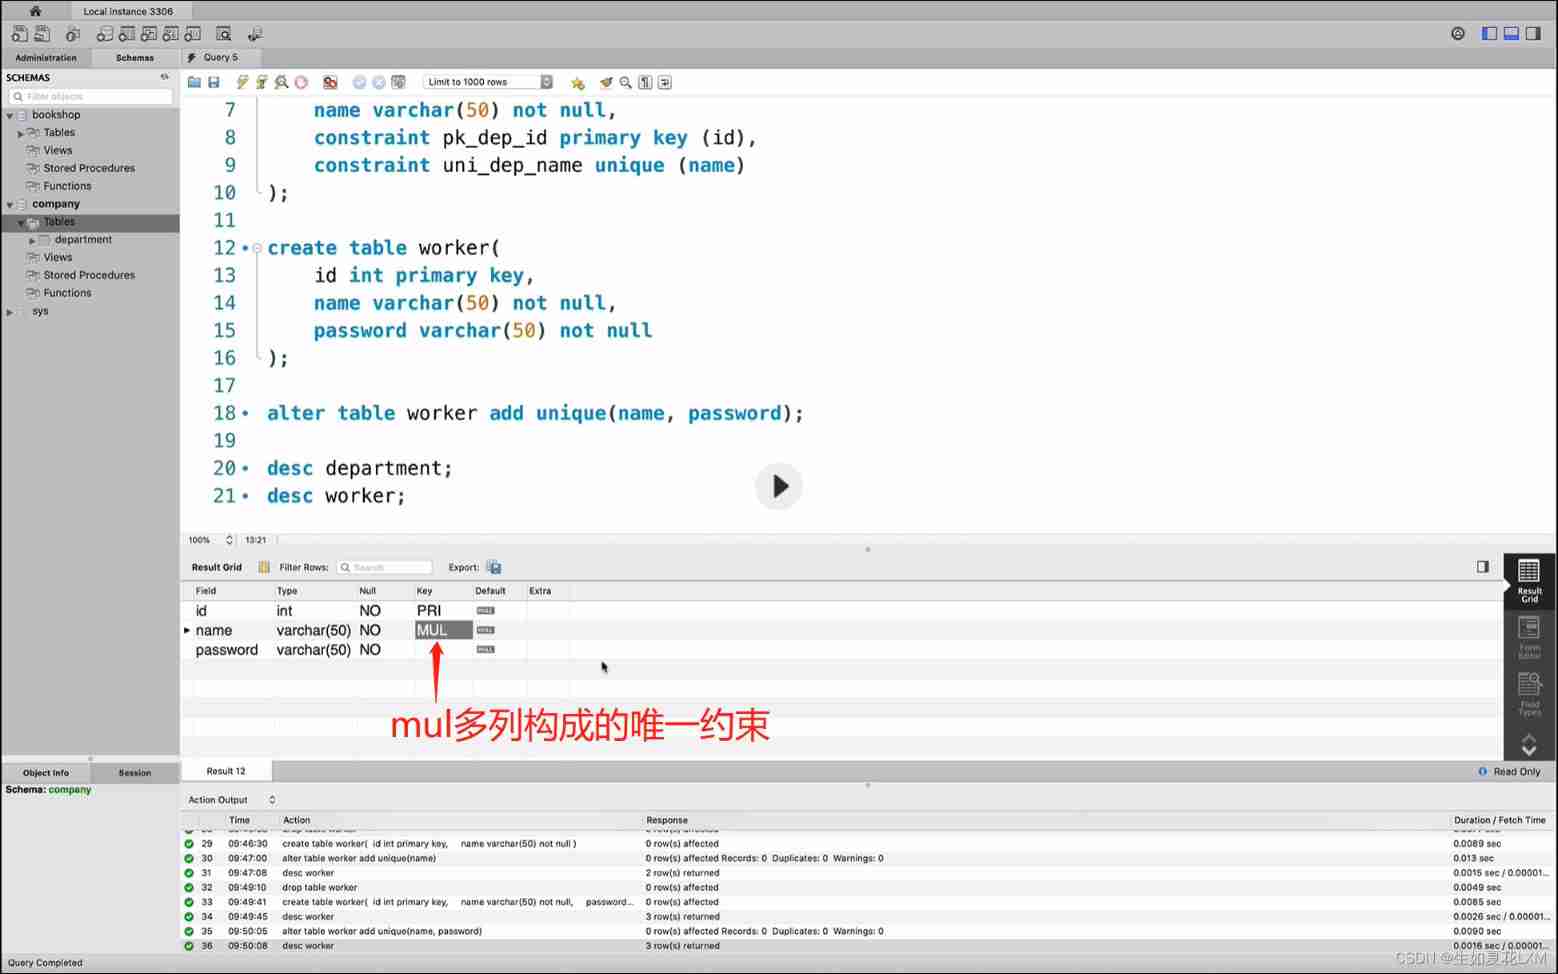
Task: Toggle result grid formatting icon
Action: pos(264,567)
